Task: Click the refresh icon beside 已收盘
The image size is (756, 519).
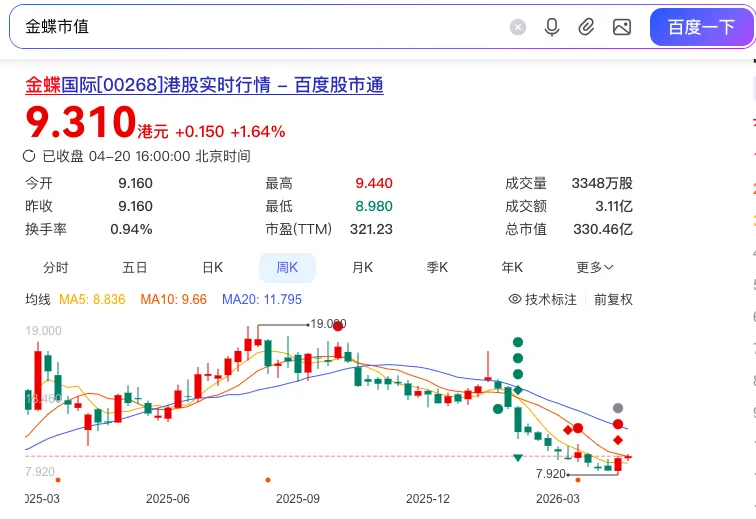Action: pyautogui.click(x=29, y=156)
